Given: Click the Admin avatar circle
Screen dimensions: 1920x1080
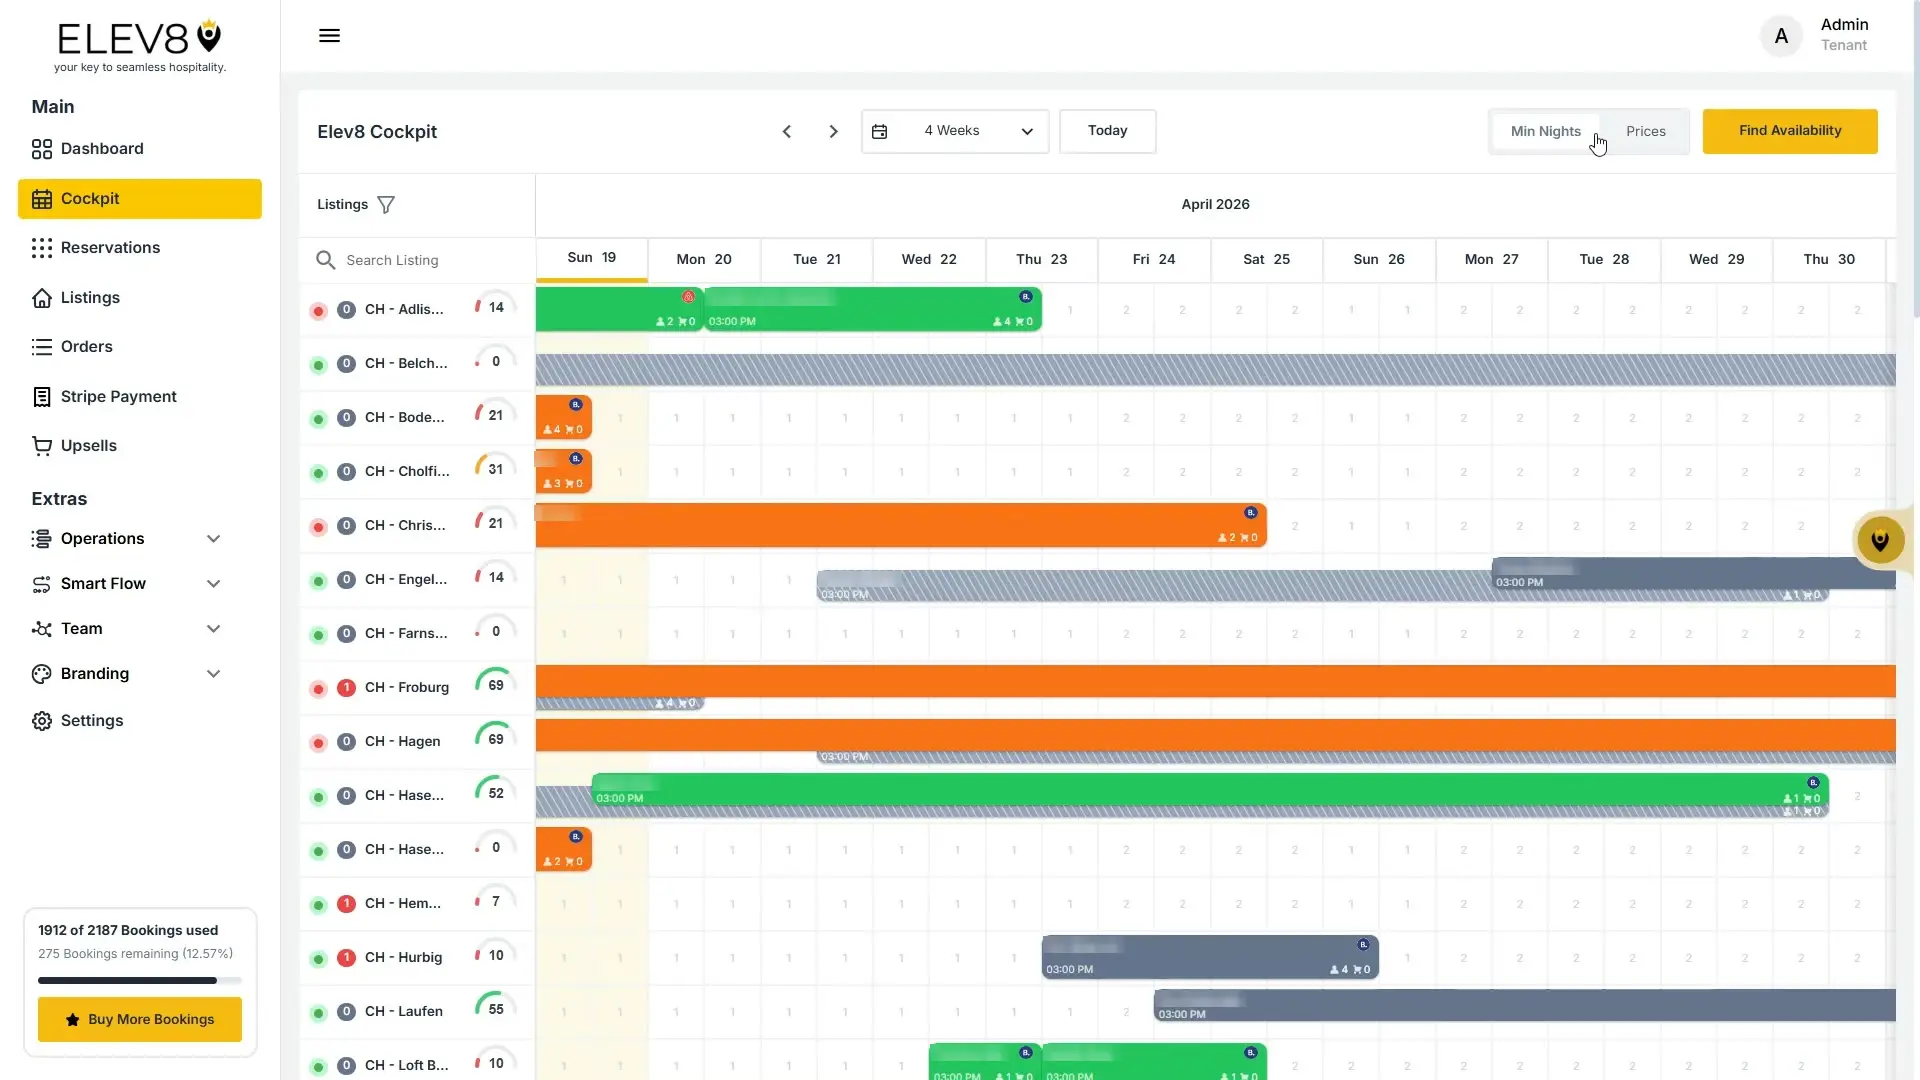Looking at the screenshot, I should (x=1781, y=36).
